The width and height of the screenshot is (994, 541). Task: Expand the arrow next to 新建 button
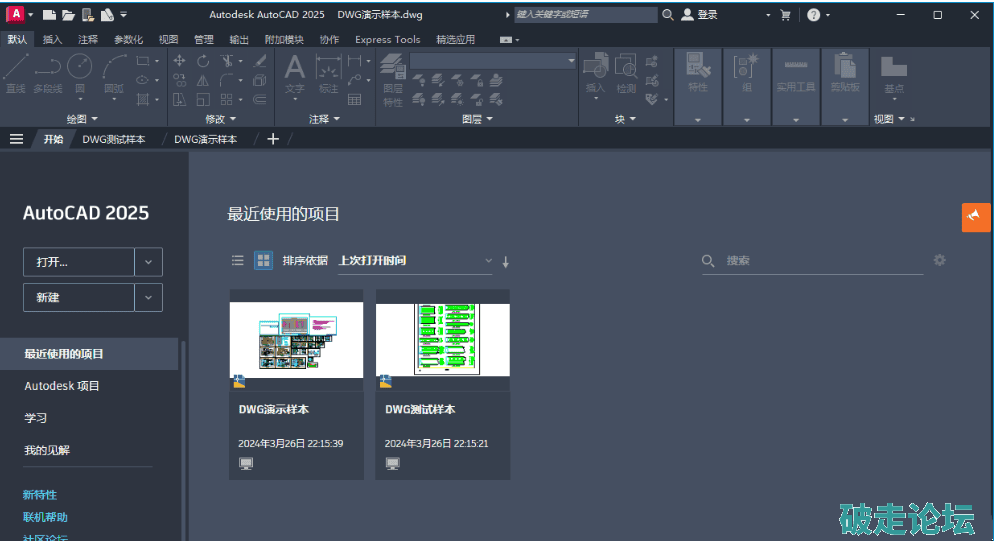tap(148, 297)
